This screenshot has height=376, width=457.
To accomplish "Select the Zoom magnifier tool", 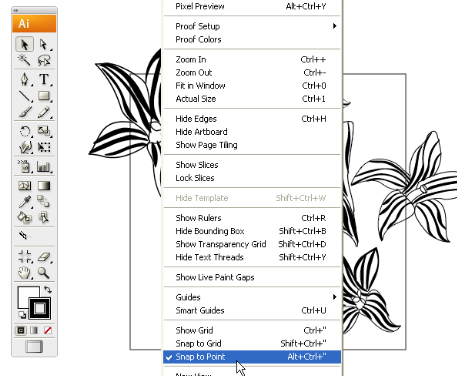I will pos(44,273).
